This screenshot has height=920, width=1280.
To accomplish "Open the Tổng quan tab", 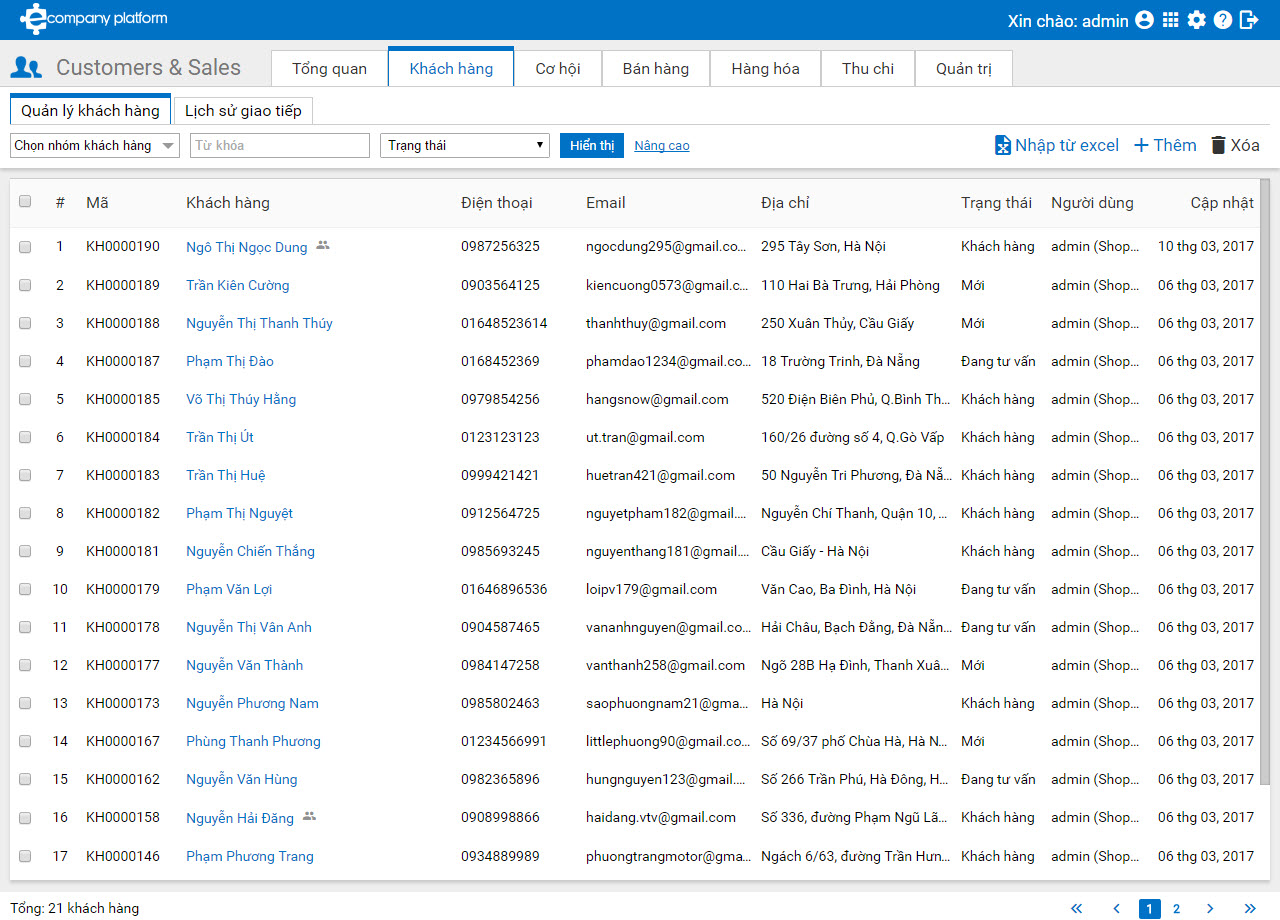I will [x=330, y=68].
